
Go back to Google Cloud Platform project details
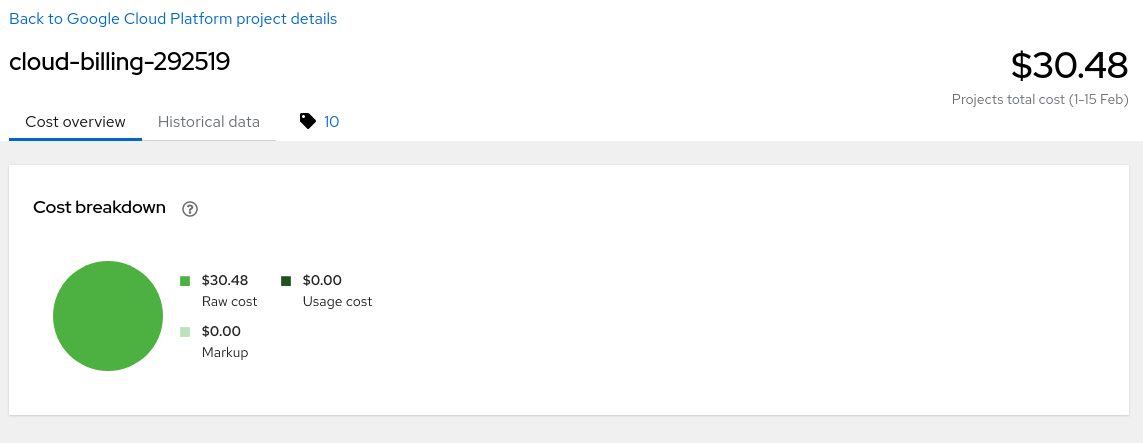pos(173,19)
